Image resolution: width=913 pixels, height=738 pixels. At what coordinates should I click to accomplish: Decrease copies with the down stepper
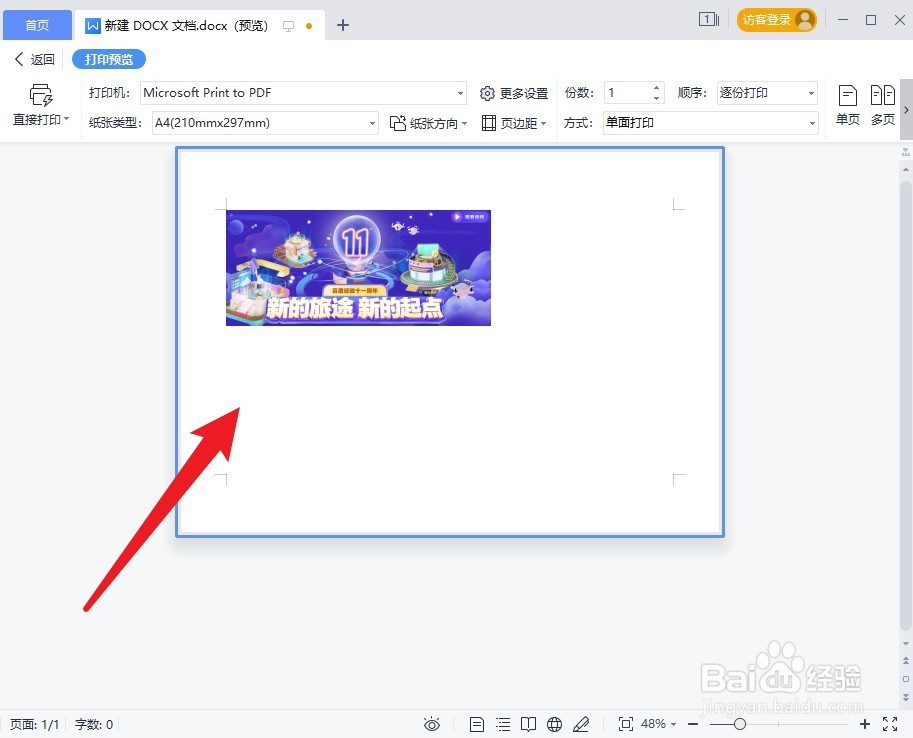pos(656,98)
